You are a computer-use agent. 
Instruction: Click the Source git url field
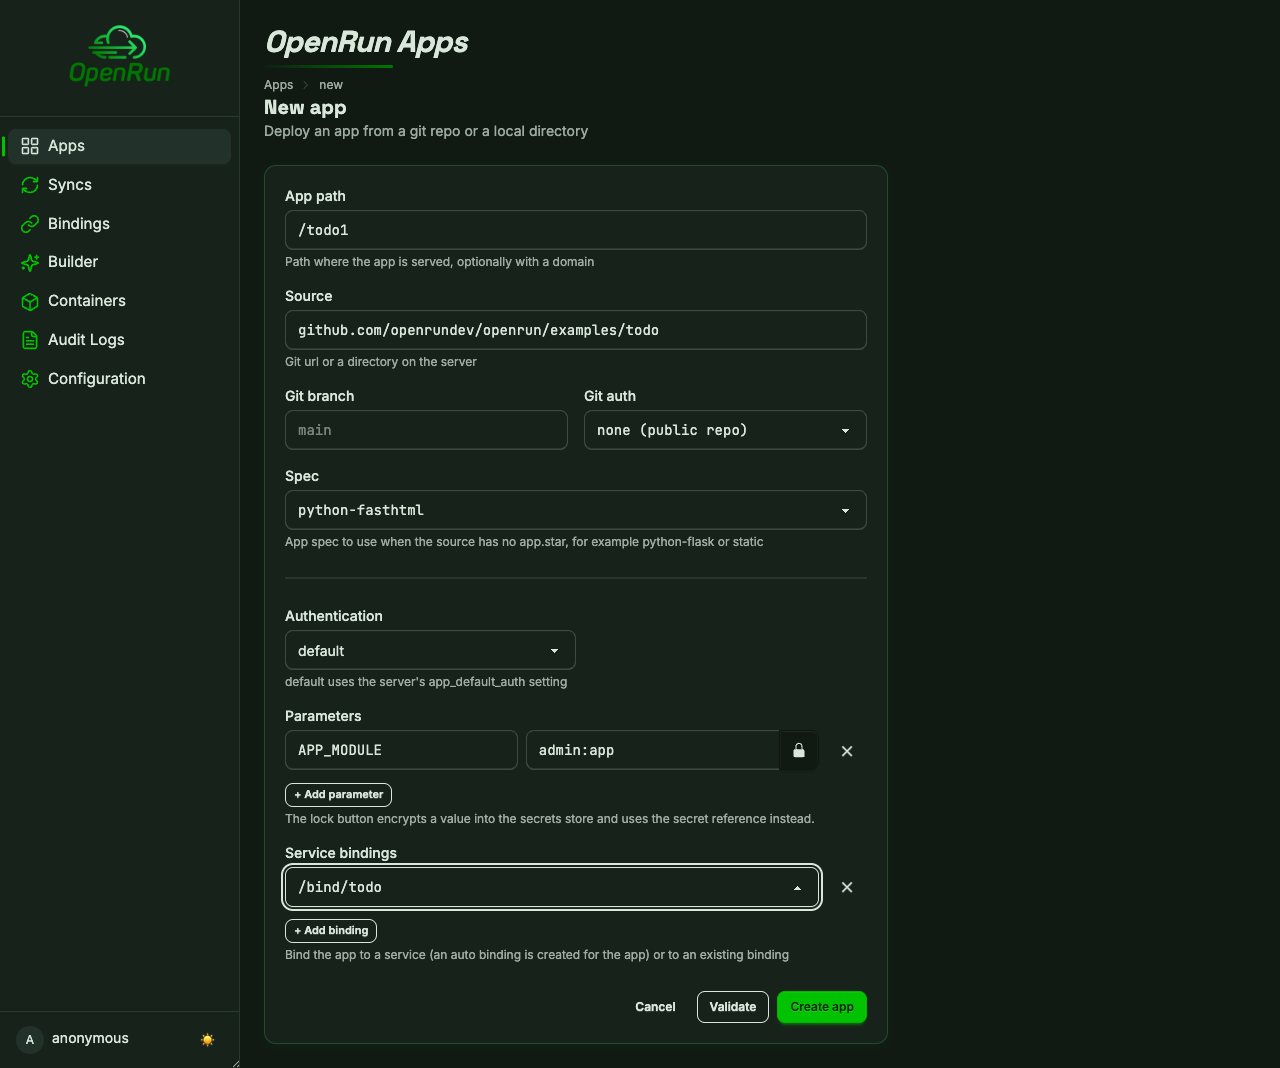(x=576, y=330)
